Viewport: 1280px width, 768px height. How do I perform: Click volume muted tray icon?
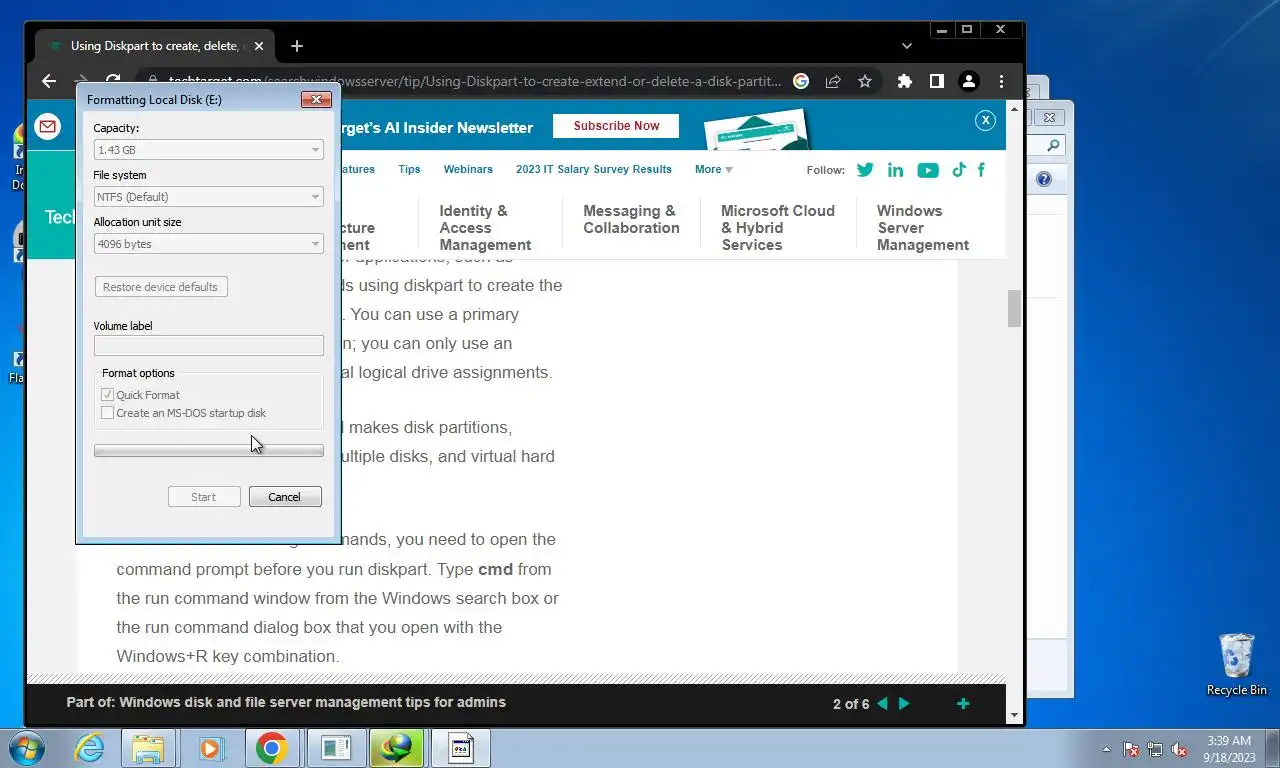tap(1179, 749)
